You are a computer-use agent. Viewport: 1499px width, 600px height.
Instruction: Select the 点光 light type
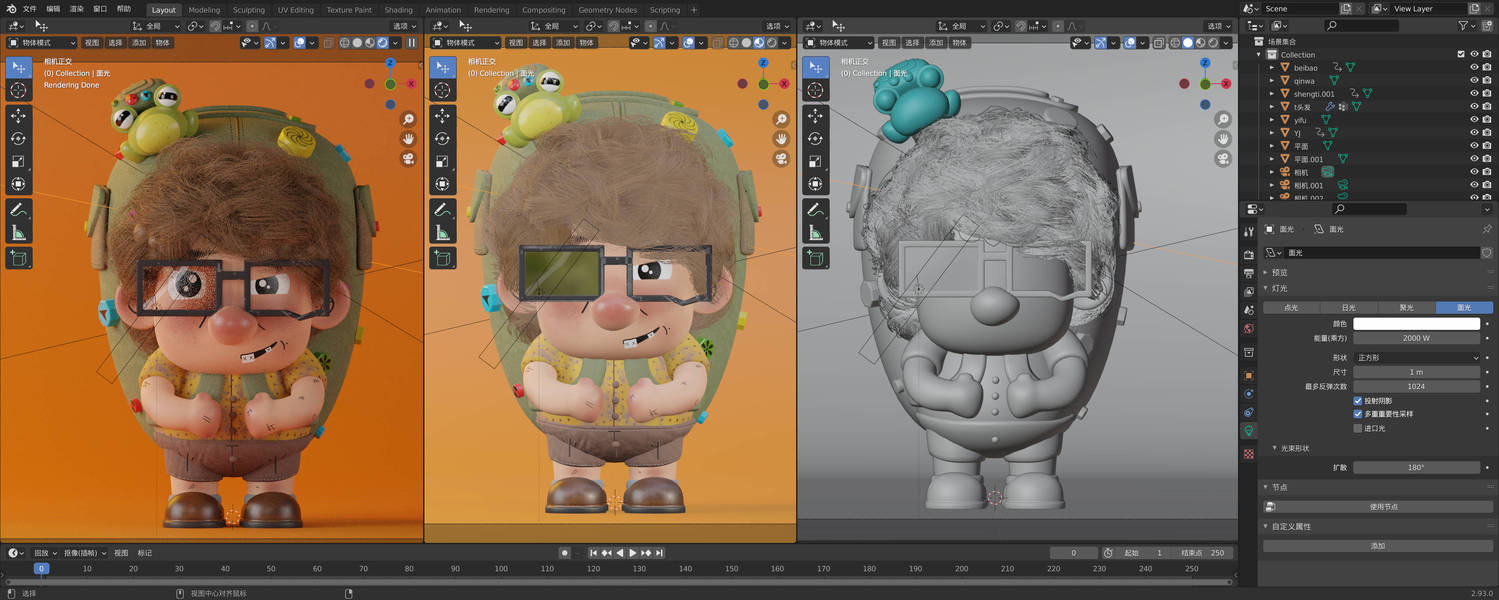[1291, 308]
